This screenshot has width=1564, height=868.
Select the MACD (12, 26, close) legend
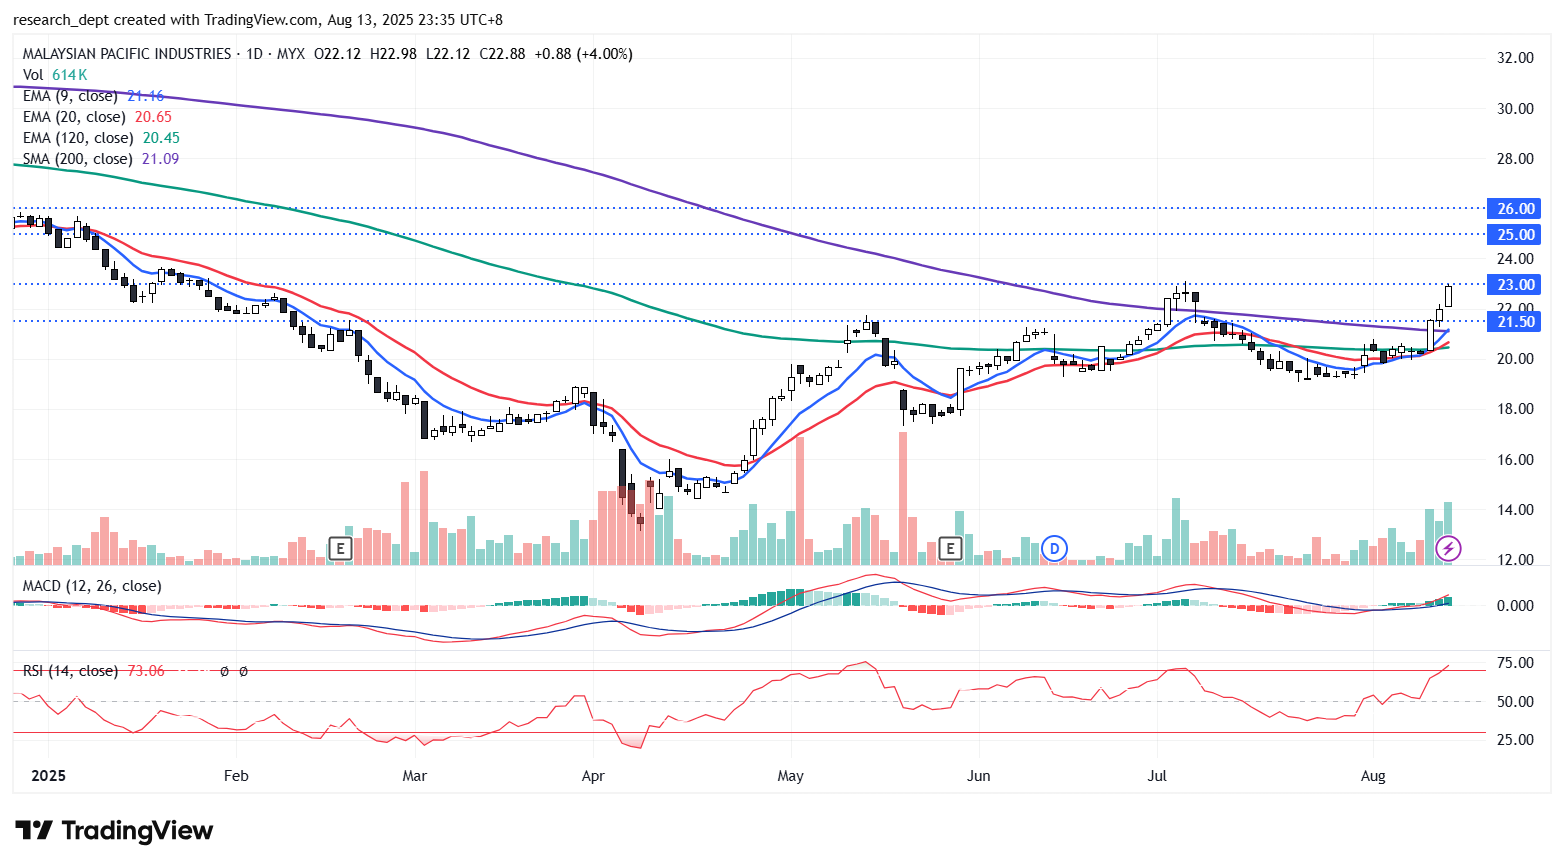[92, 586]
